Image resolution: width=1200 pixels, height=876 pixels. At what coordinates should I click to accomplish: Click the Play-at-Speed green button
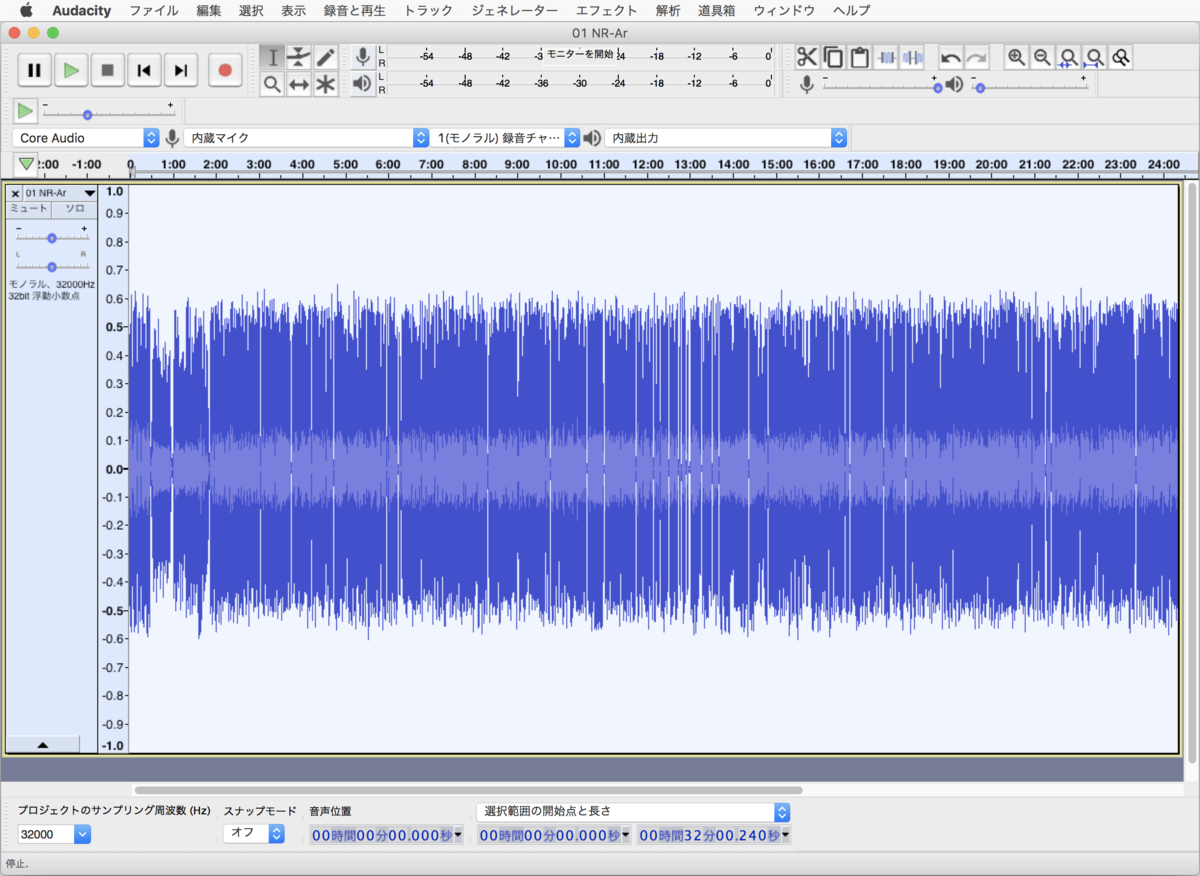[25, 111]
